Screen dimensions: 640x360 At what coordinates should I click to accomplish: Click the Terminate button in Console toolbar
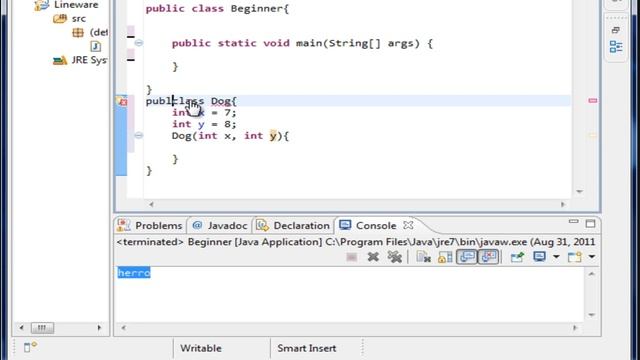[x=351, y=257]
